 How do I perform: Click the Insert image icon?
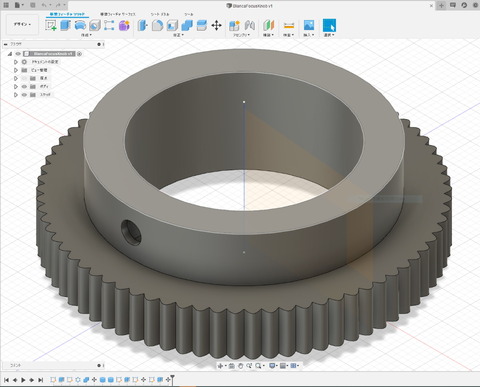[309, 26]
